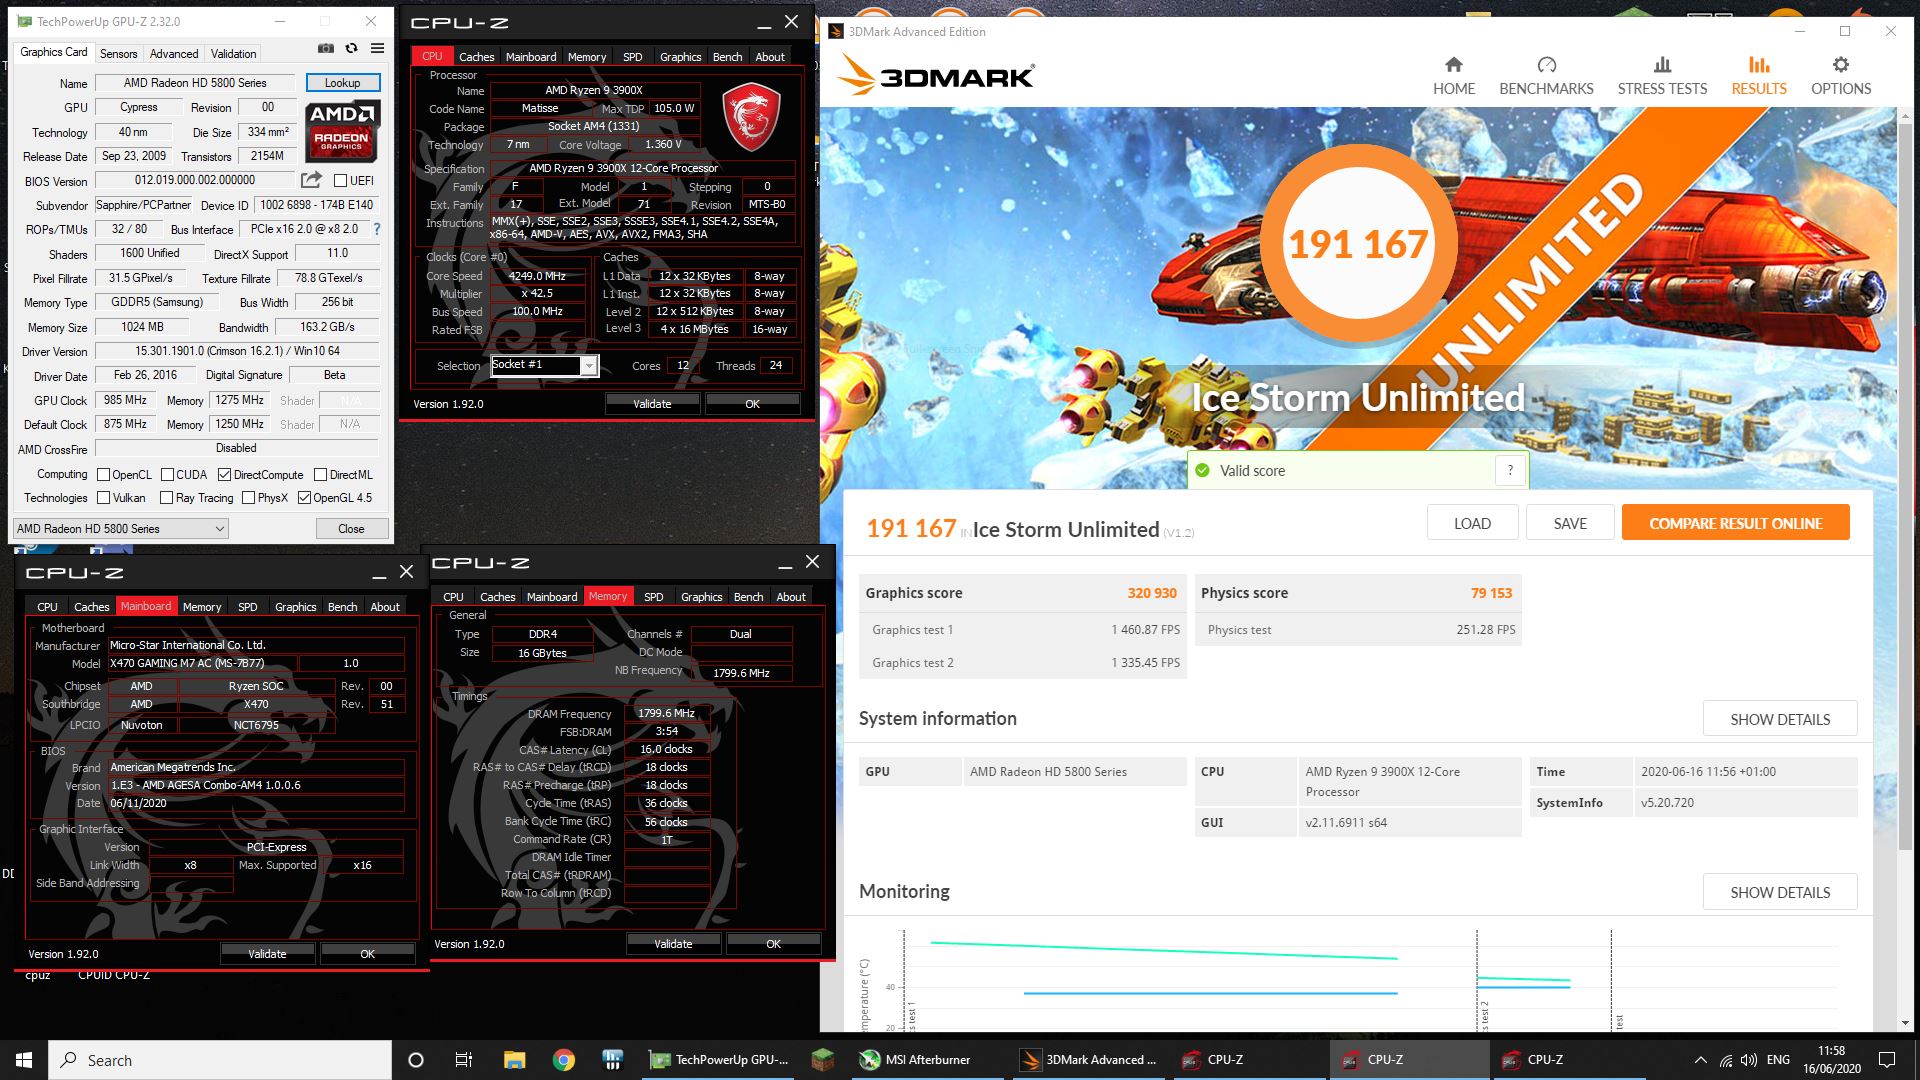This screenshot has width=1920, height=1080.
Task: Click the GPU-Z Close button
Action: (x=351, y=529)
